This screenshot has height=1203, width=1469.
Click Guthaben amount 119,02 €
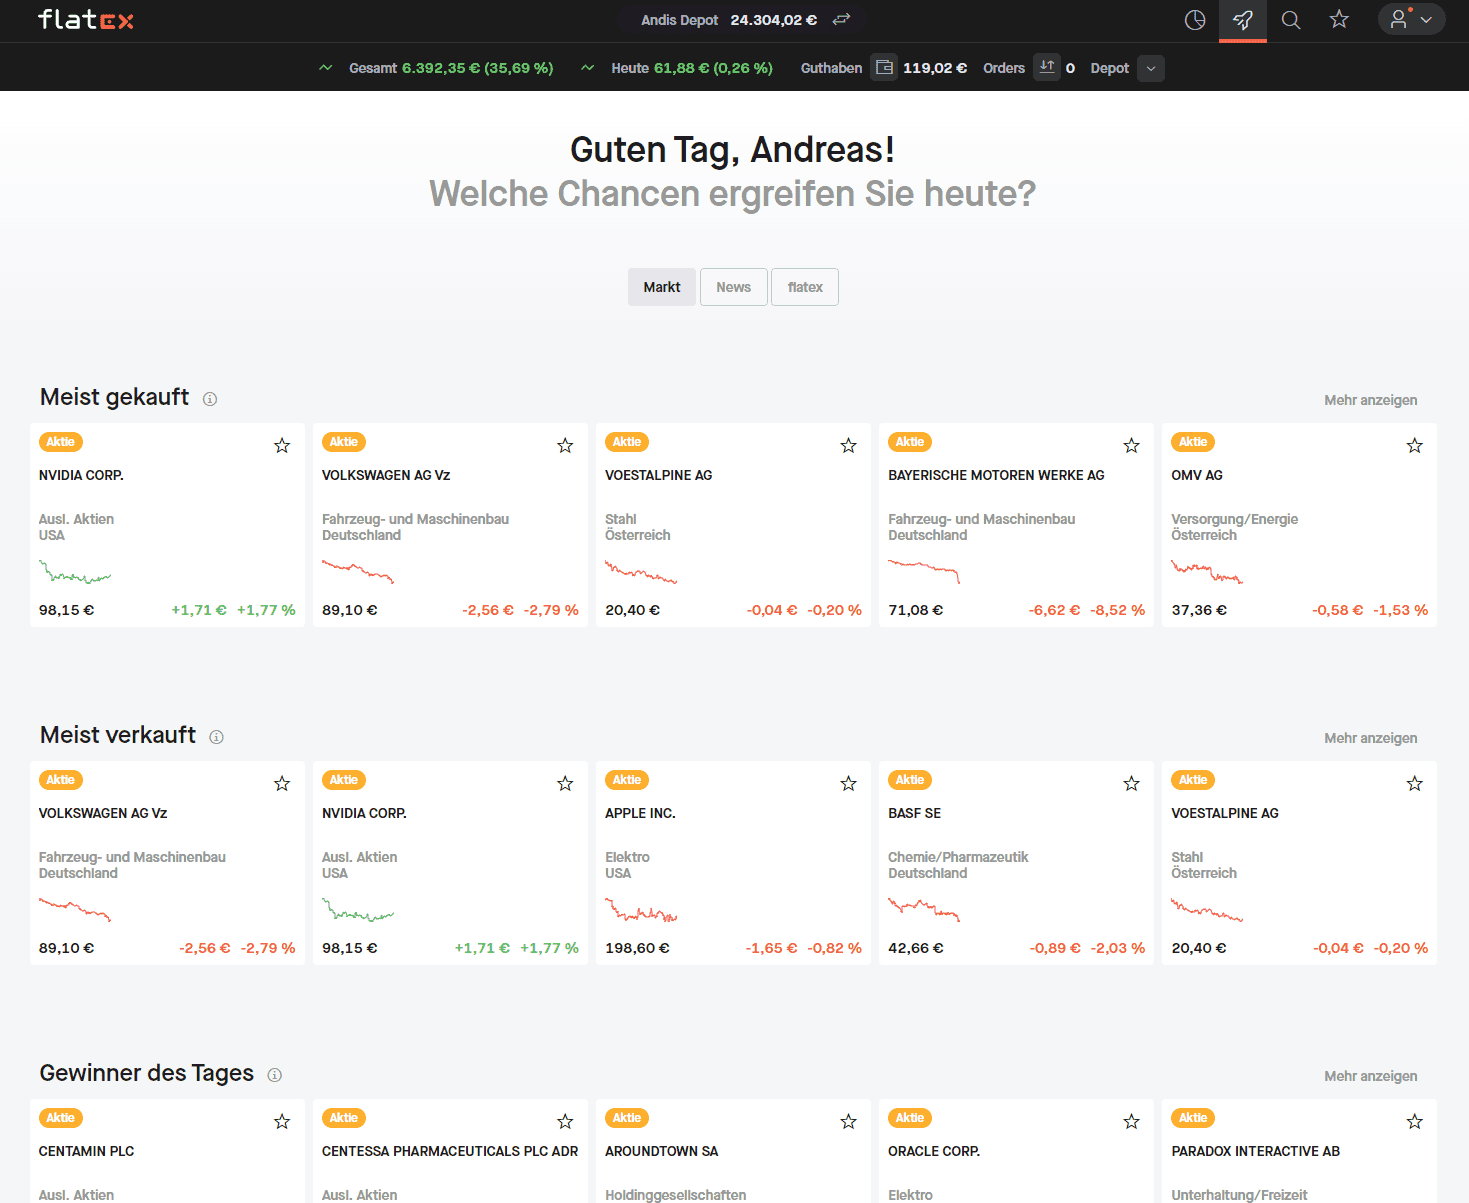(x=935, y=68)
